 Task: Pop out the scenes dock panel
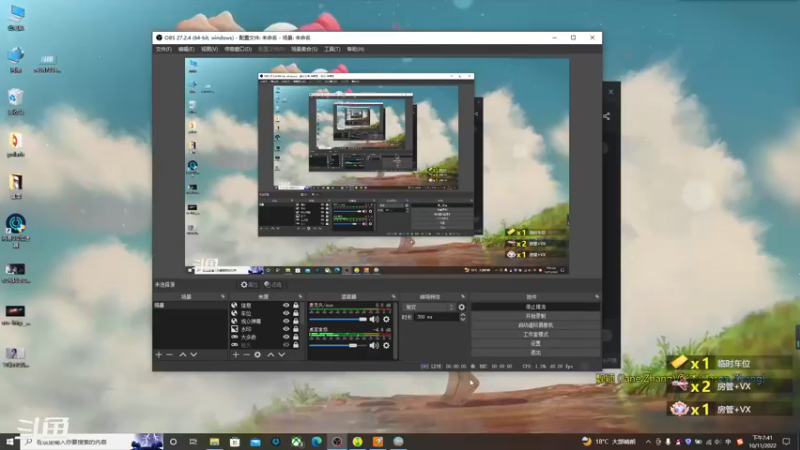coord(222,296)
